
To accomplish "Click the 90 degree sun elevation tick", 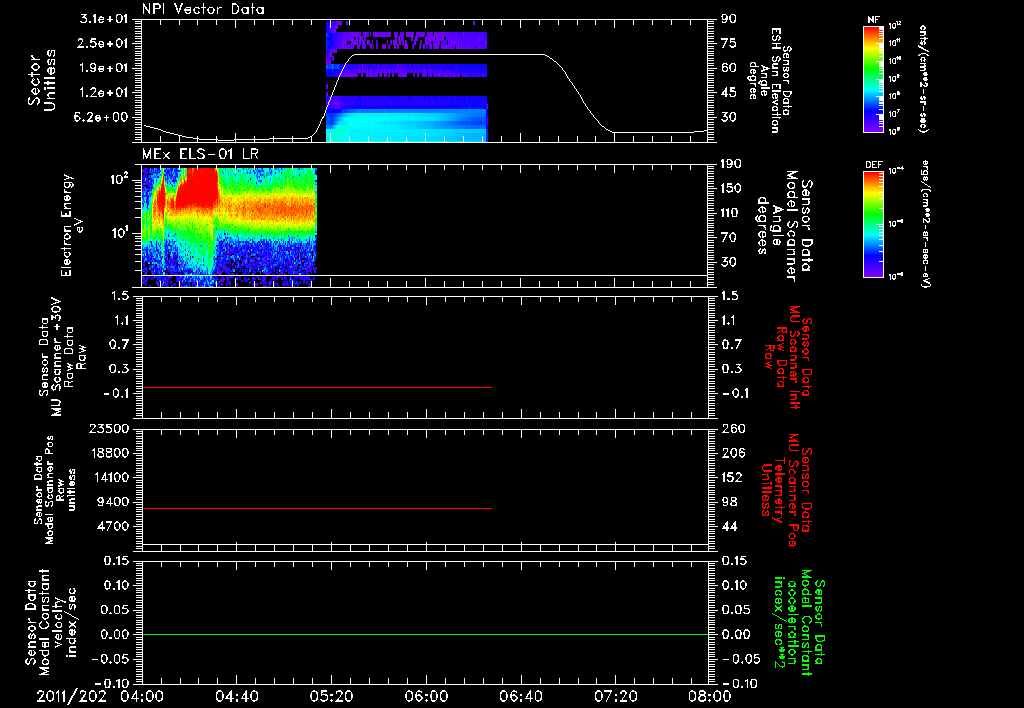I will (x=729, y=19).
